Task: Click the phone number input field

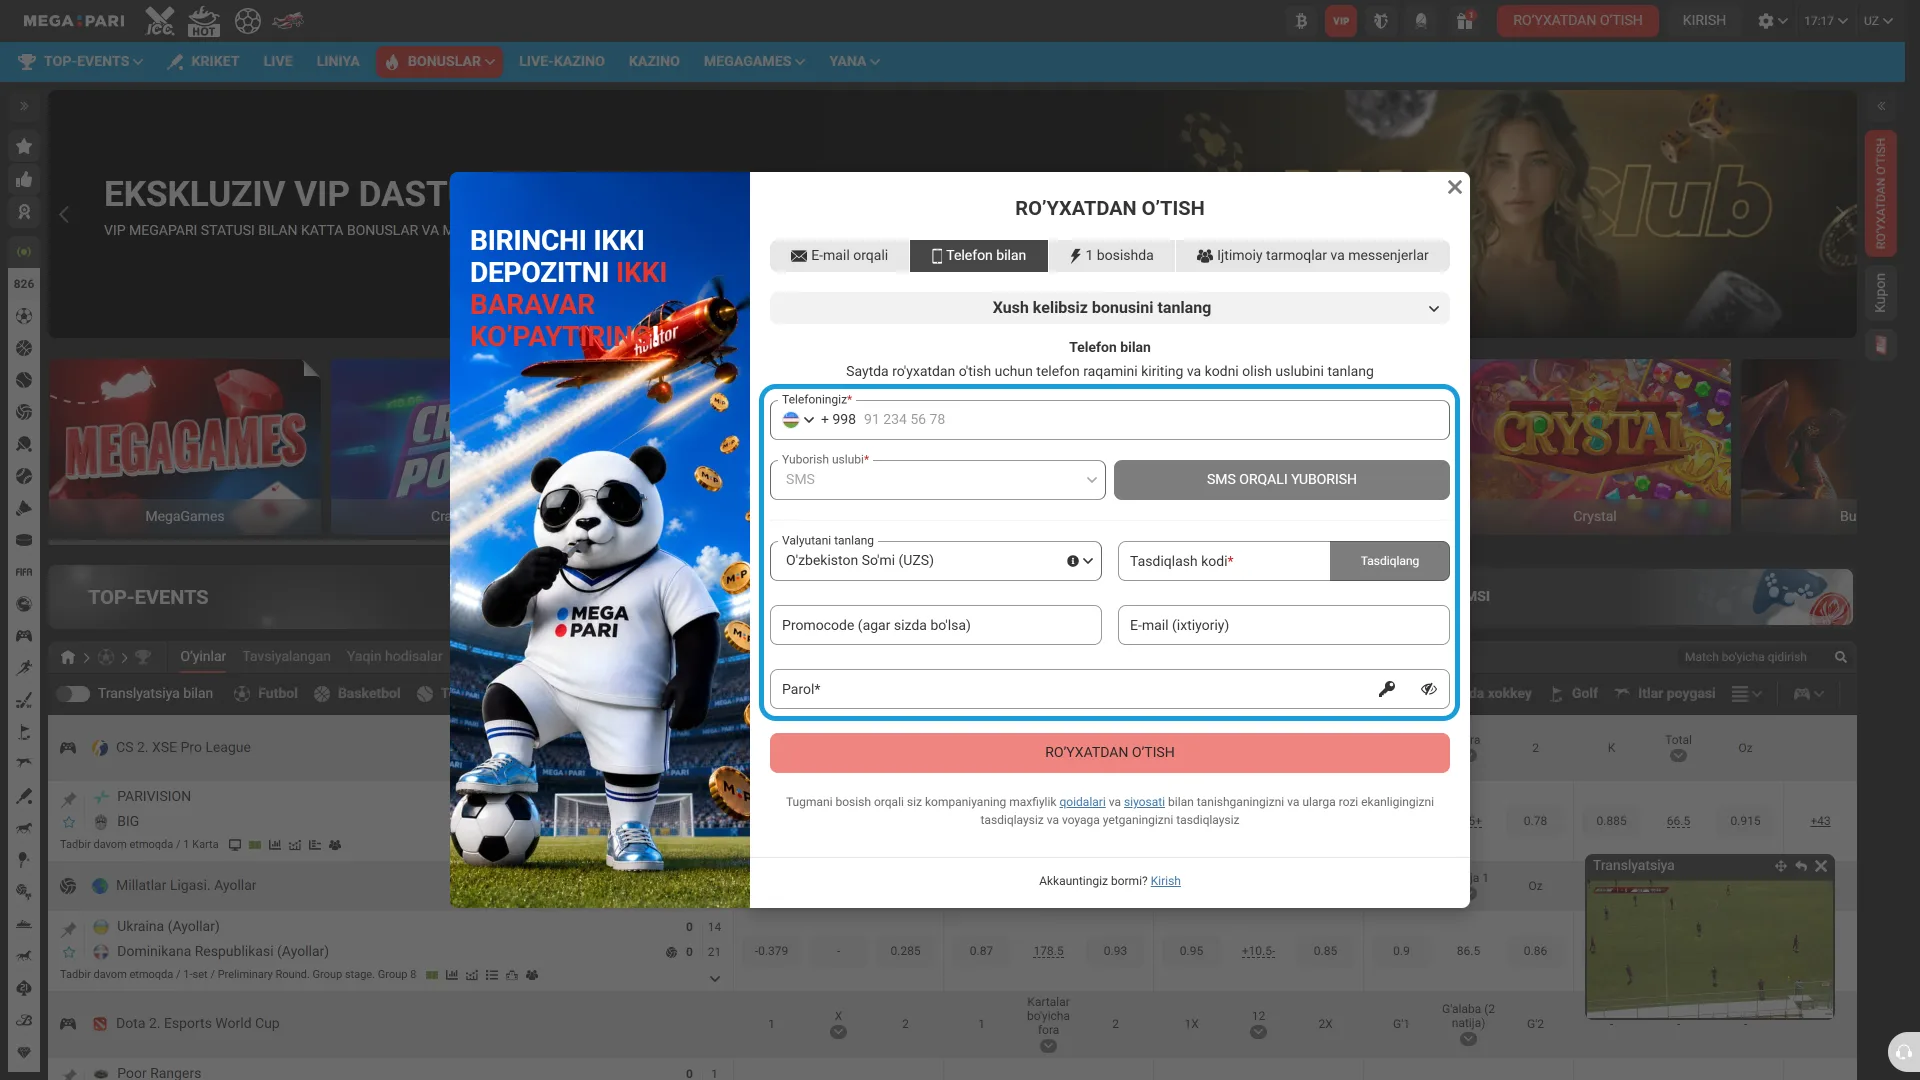Action: (x=1110, y=420)
